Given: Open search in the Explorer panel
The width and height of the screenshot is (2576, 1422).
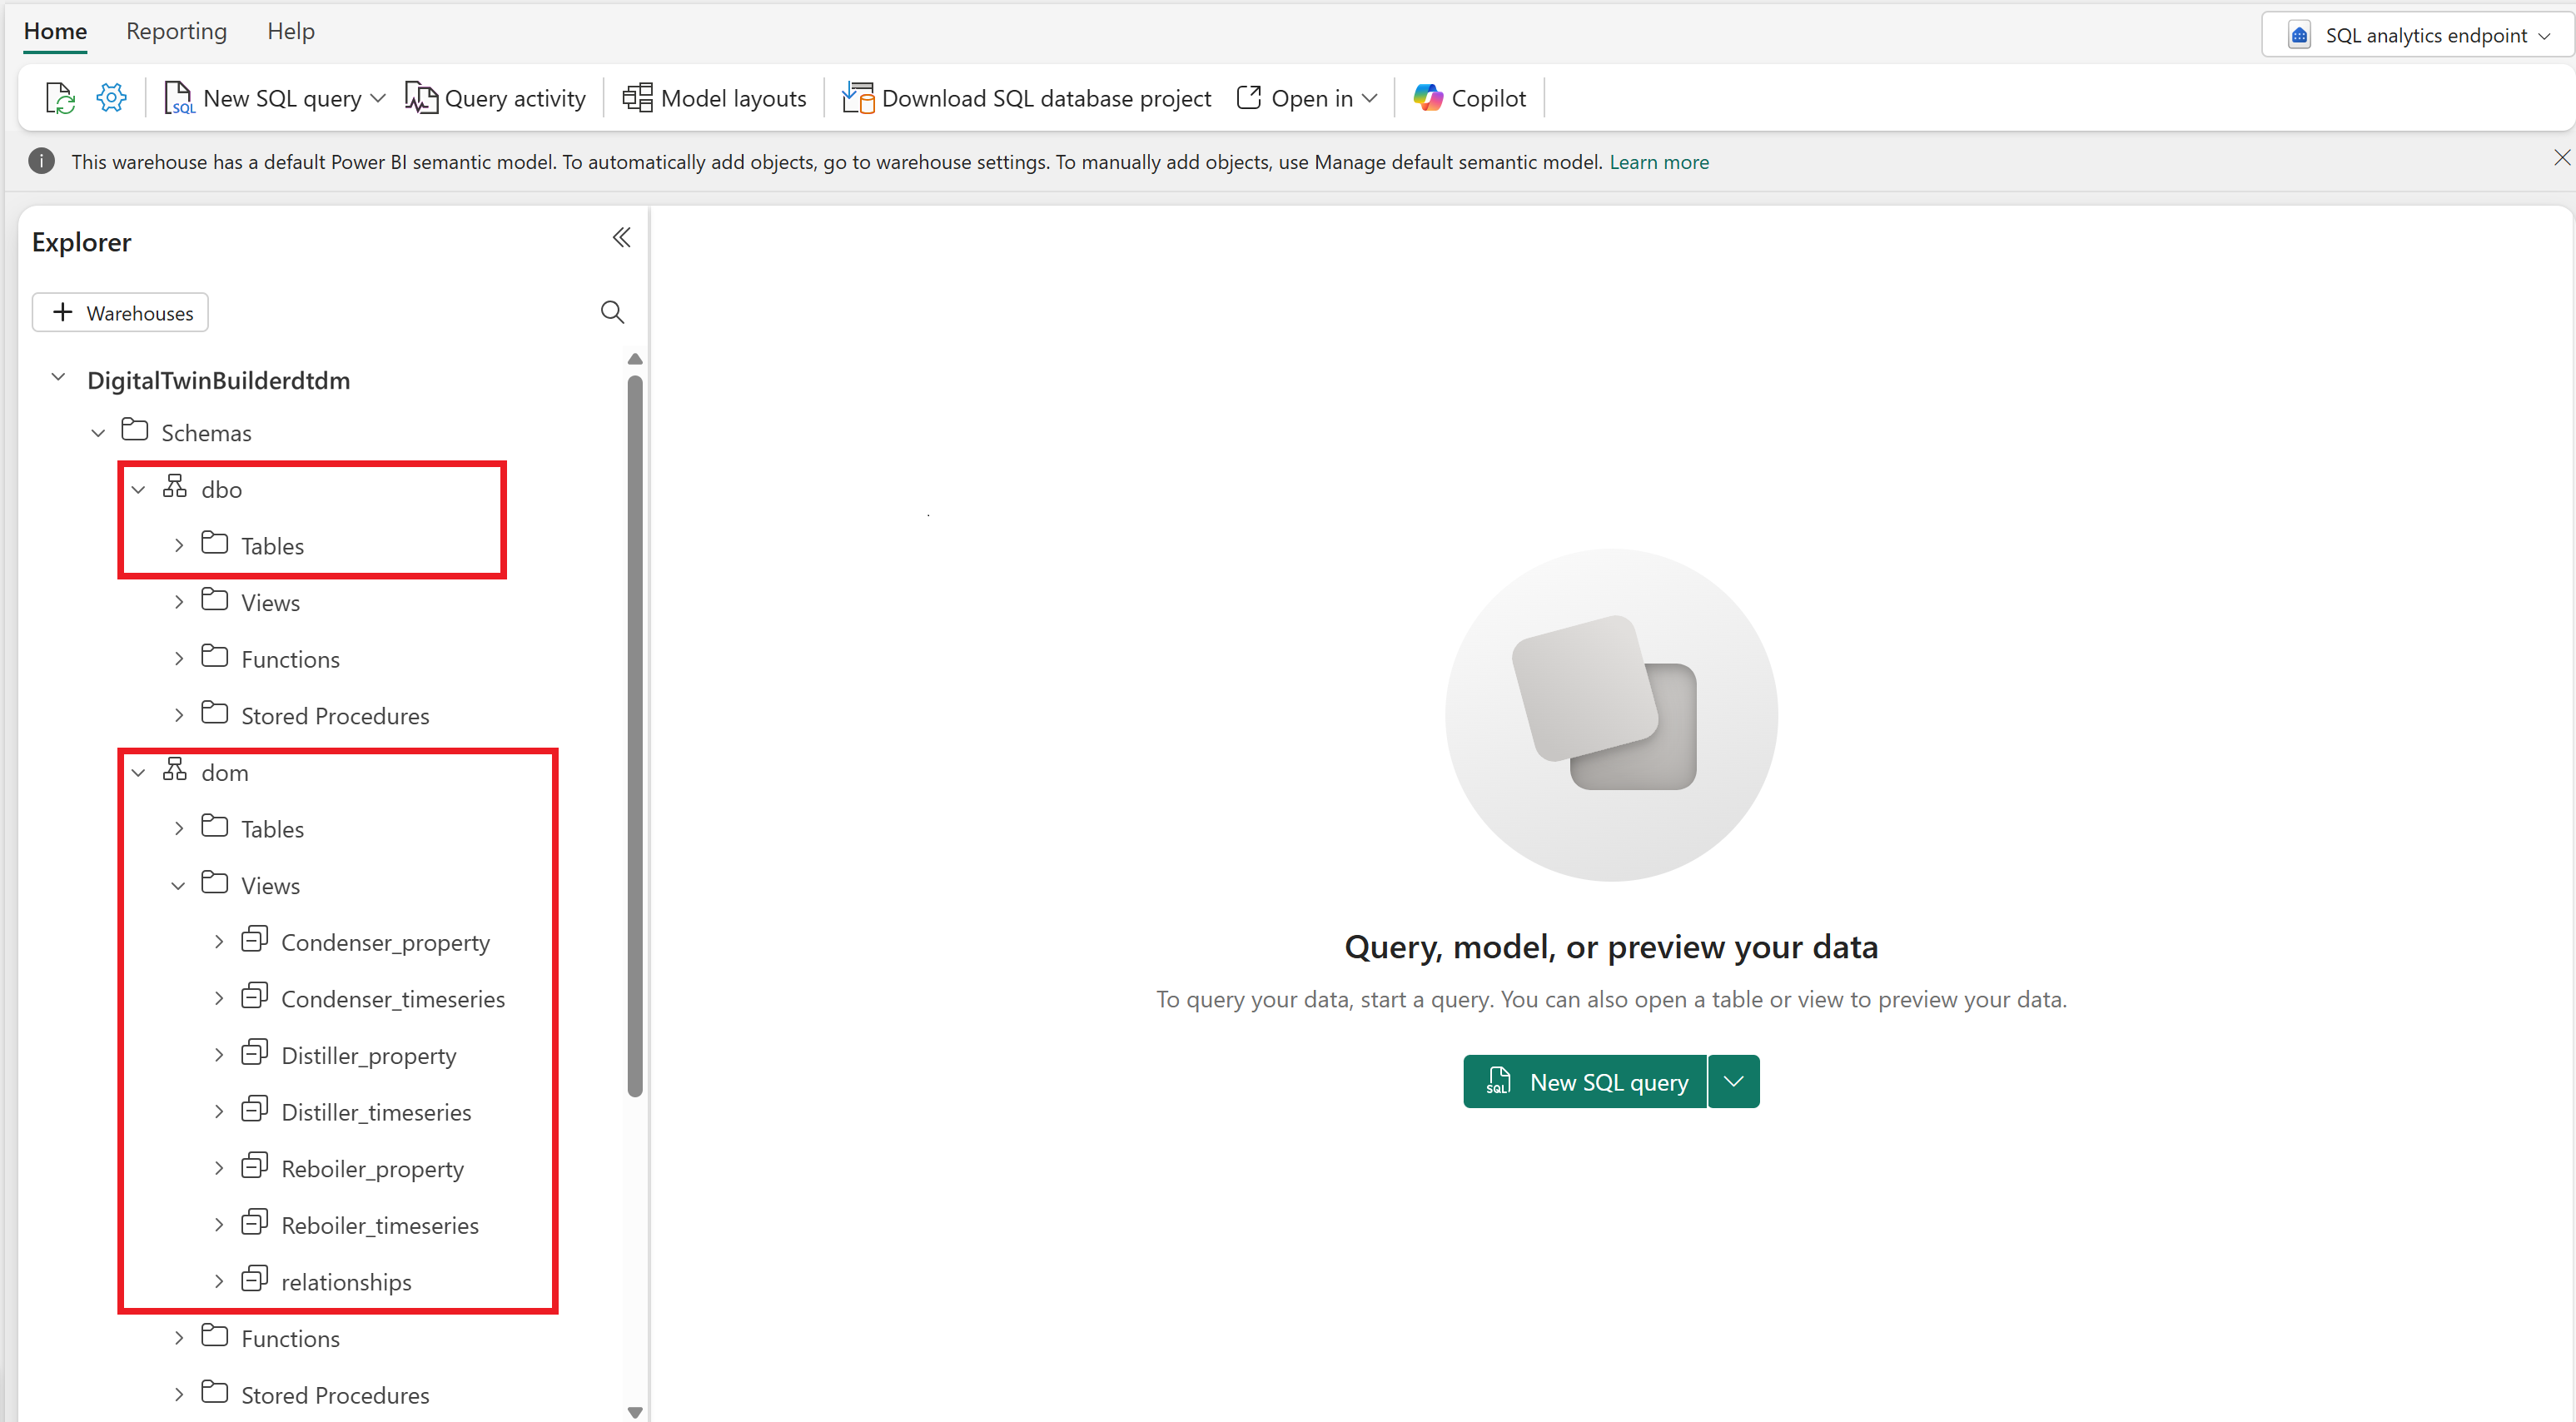Looking at the screenshot, I should coord(613,312).
